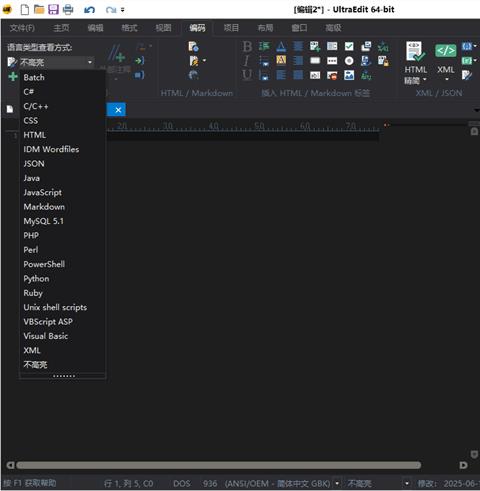This screenshot has height=491, width=480.
Task: Click the HTML Tidy large icon
Action: (x=415, y=51)
